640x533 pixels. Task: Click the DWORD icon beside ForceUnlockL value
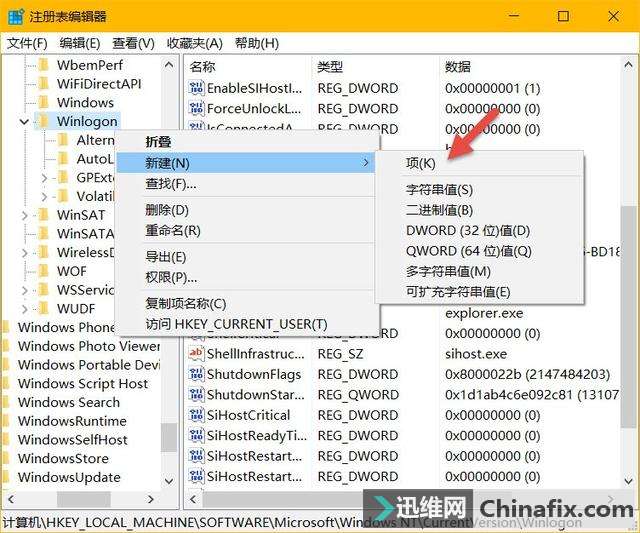coord(196,108)
